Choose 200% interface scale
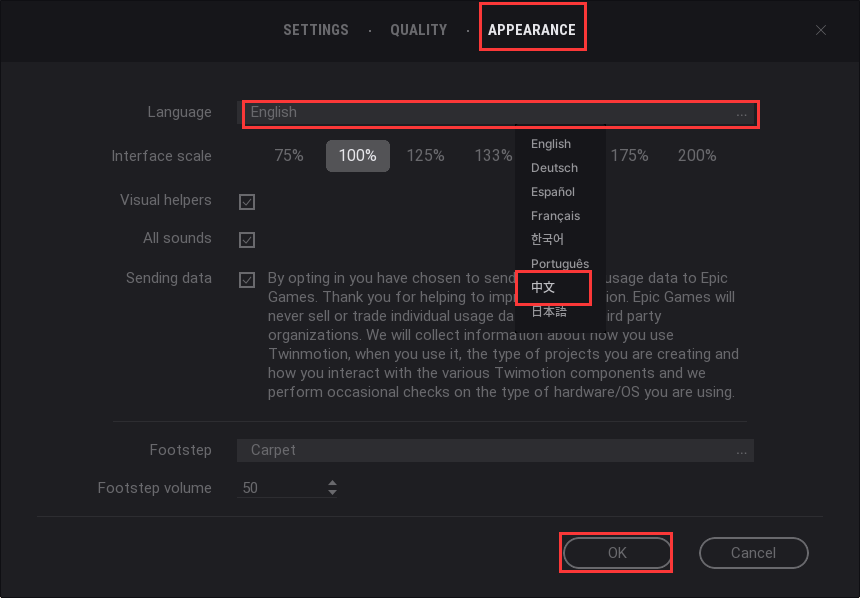Image resolution: width=860 pixels, height=598 pixels. click(x=697, y=156)
